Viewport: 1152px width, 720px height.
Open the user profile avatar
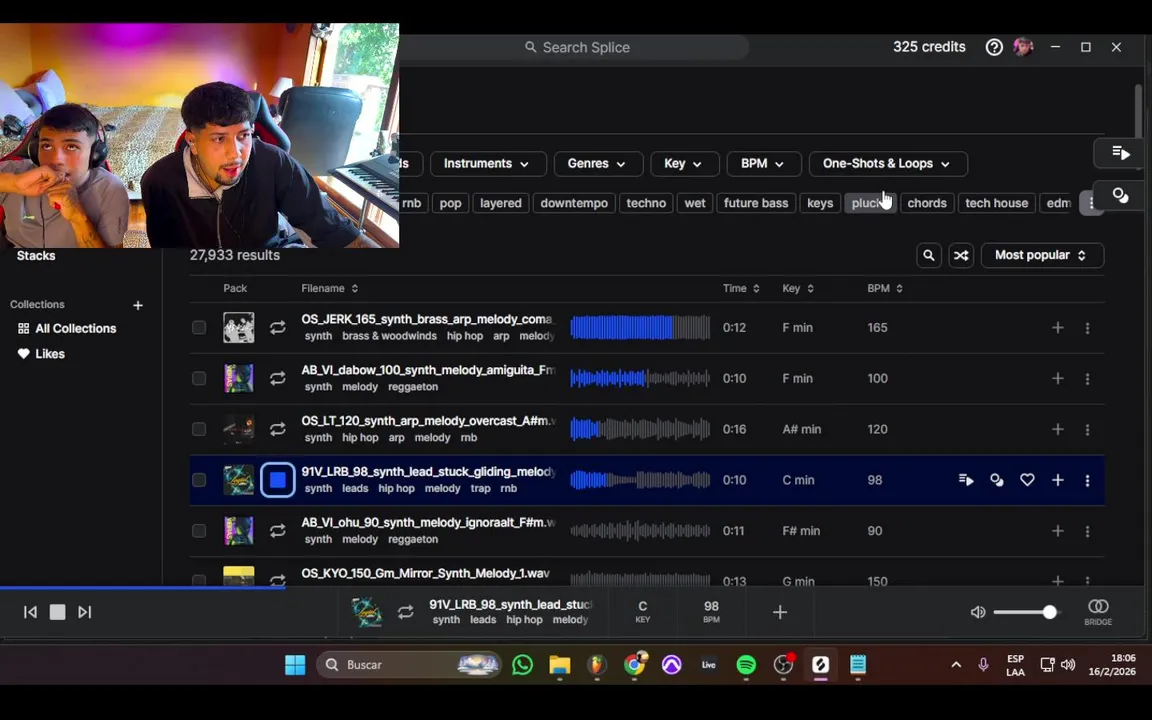[1023, 47]
